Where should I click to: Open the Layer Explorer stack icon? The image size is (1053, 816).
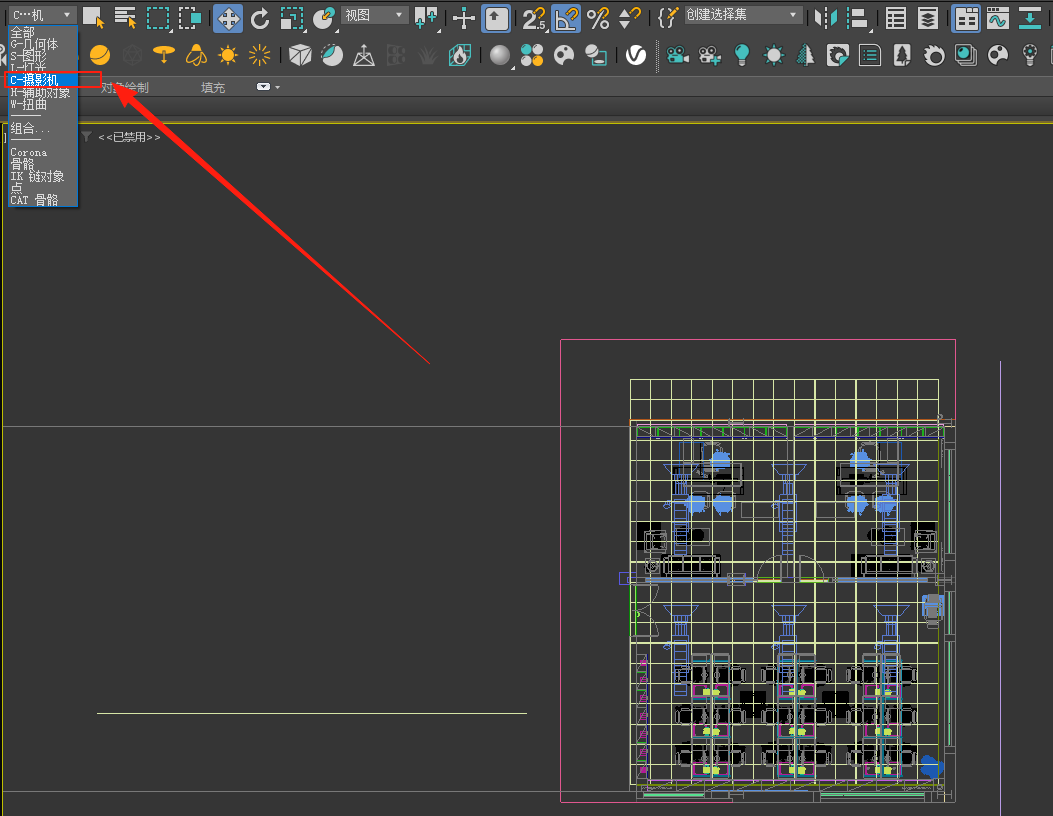[x=928, y=17]
